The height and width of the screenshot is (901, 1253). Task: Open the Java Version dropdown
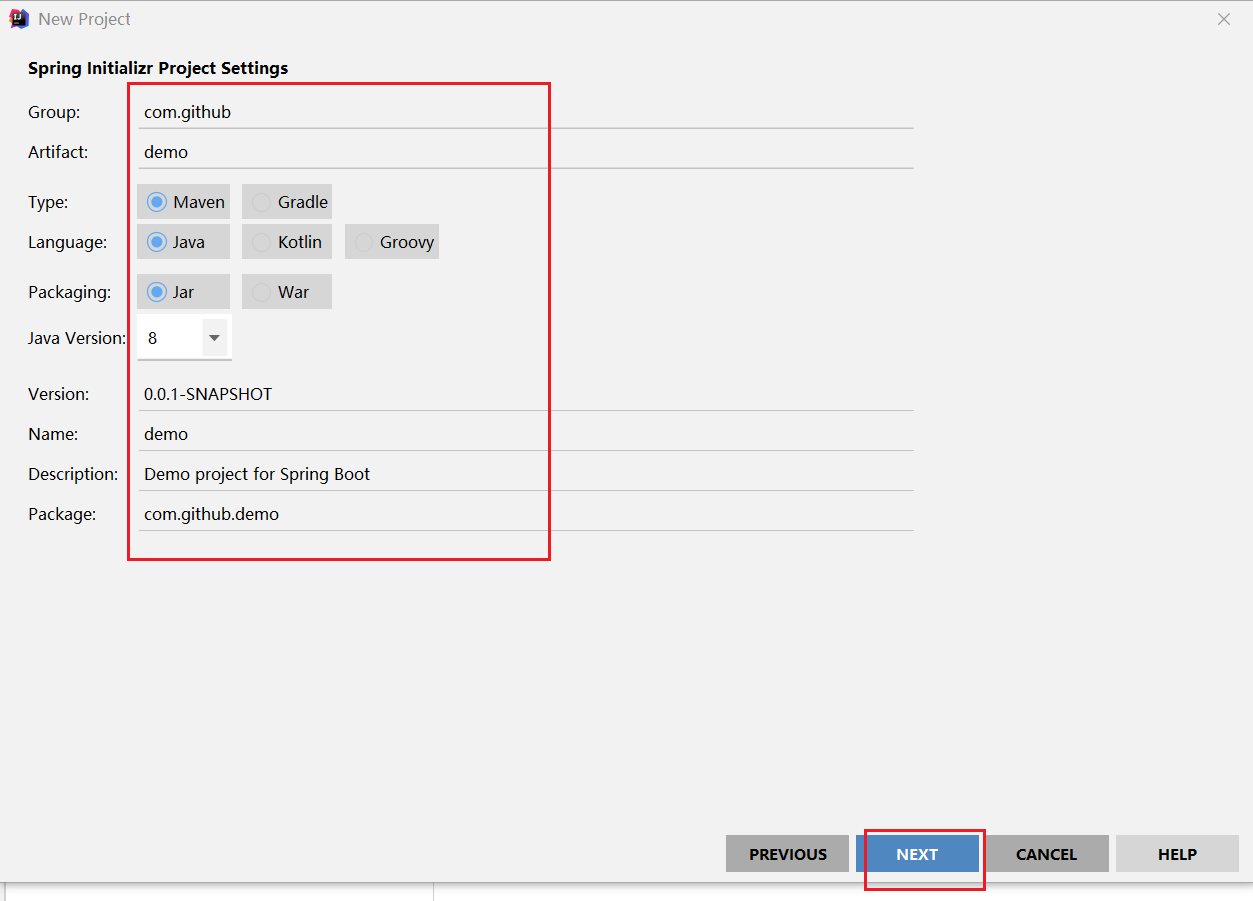(214, 338)
